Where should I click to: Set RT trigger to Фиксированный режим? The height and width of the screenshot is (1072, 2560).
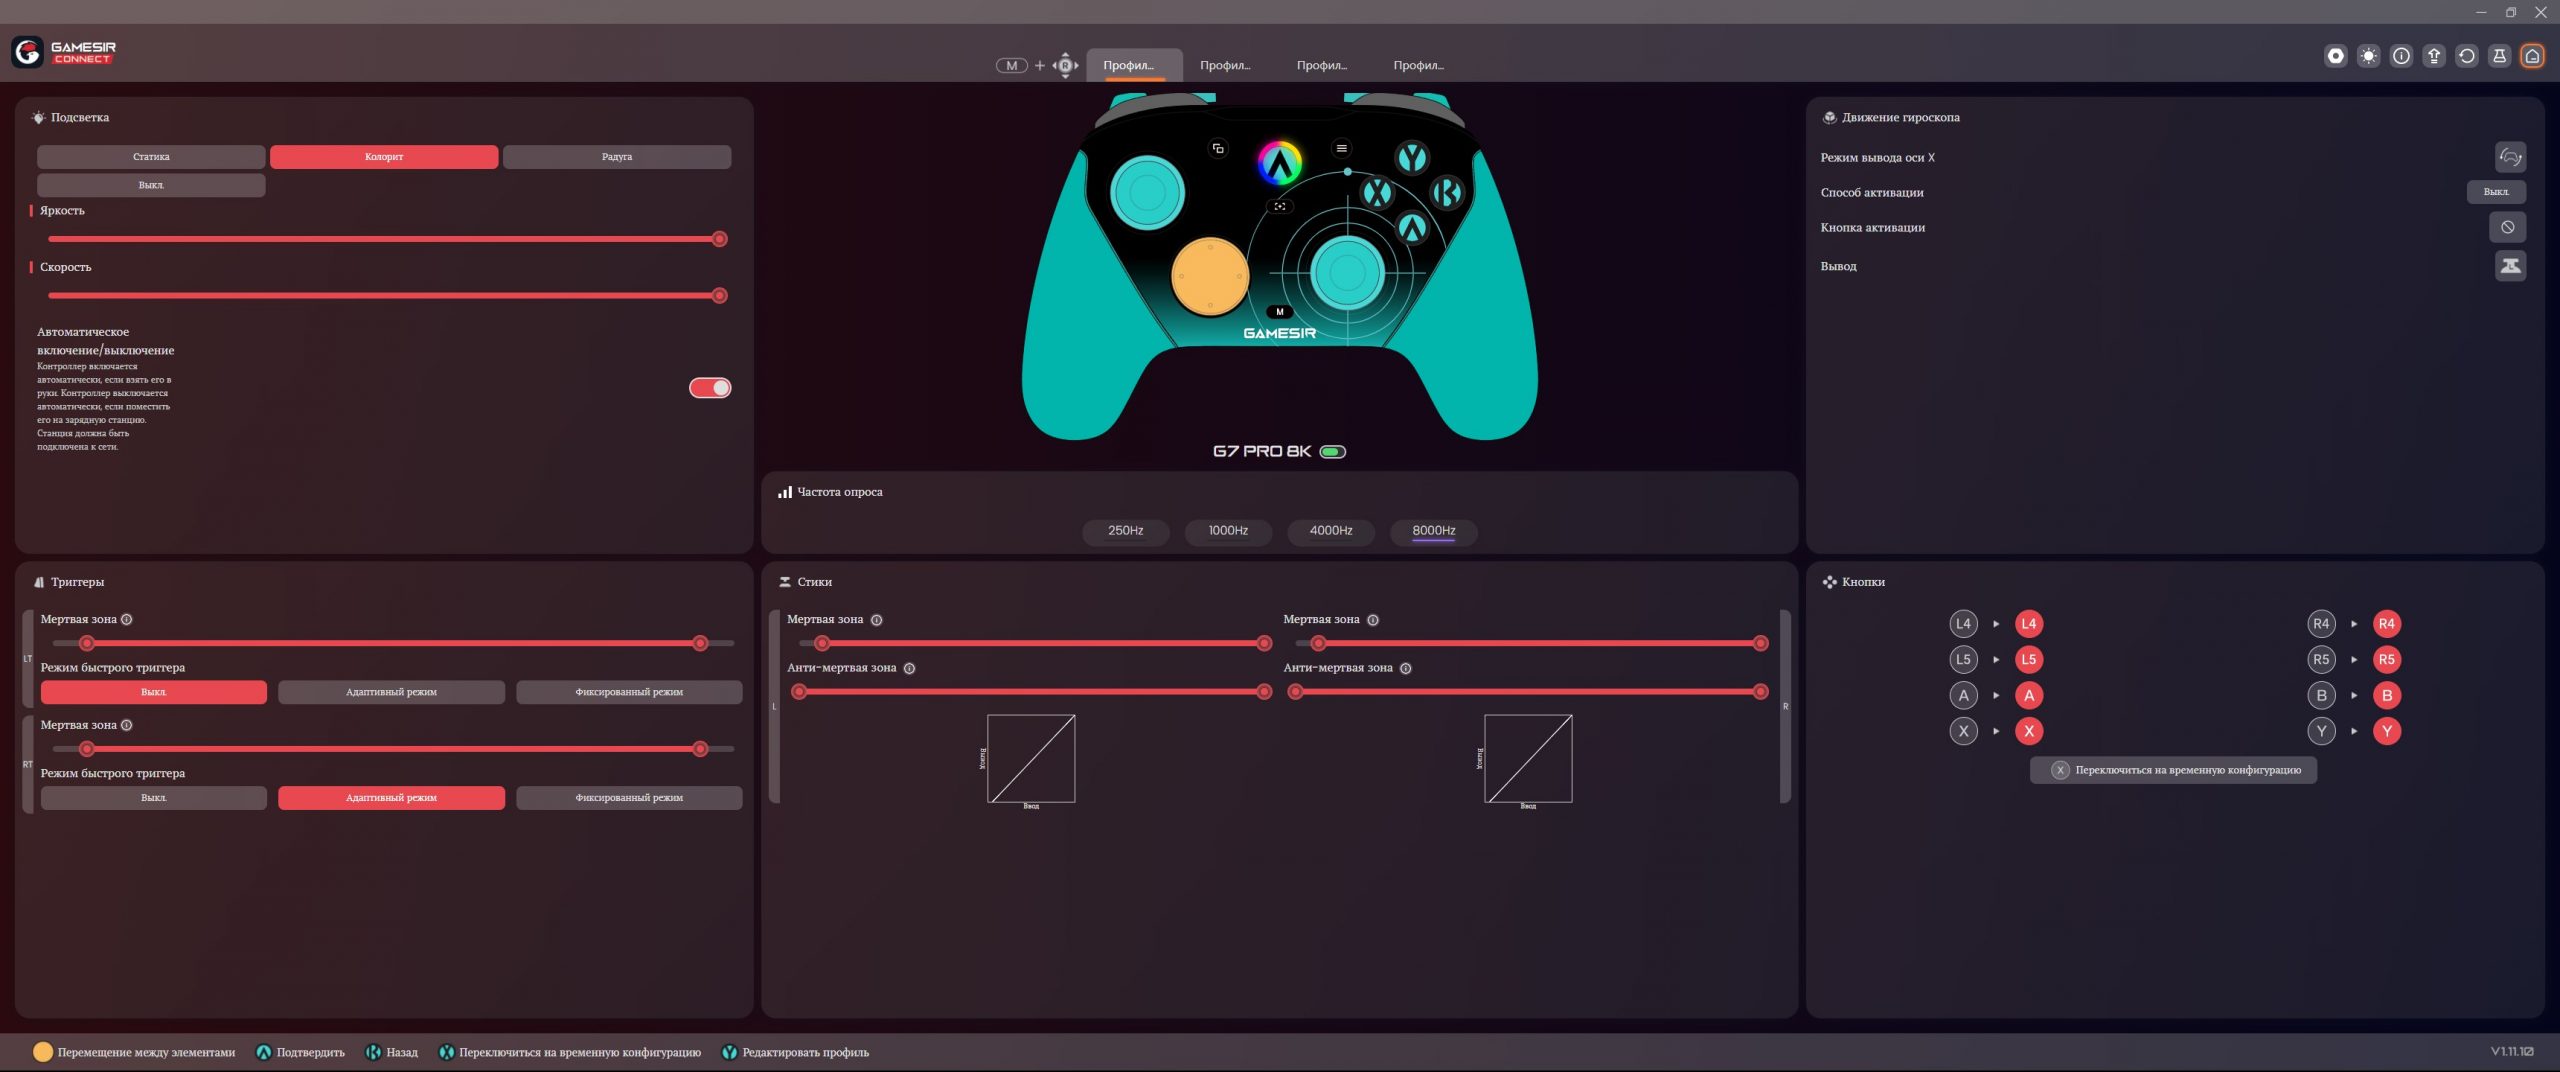(629, 798)
